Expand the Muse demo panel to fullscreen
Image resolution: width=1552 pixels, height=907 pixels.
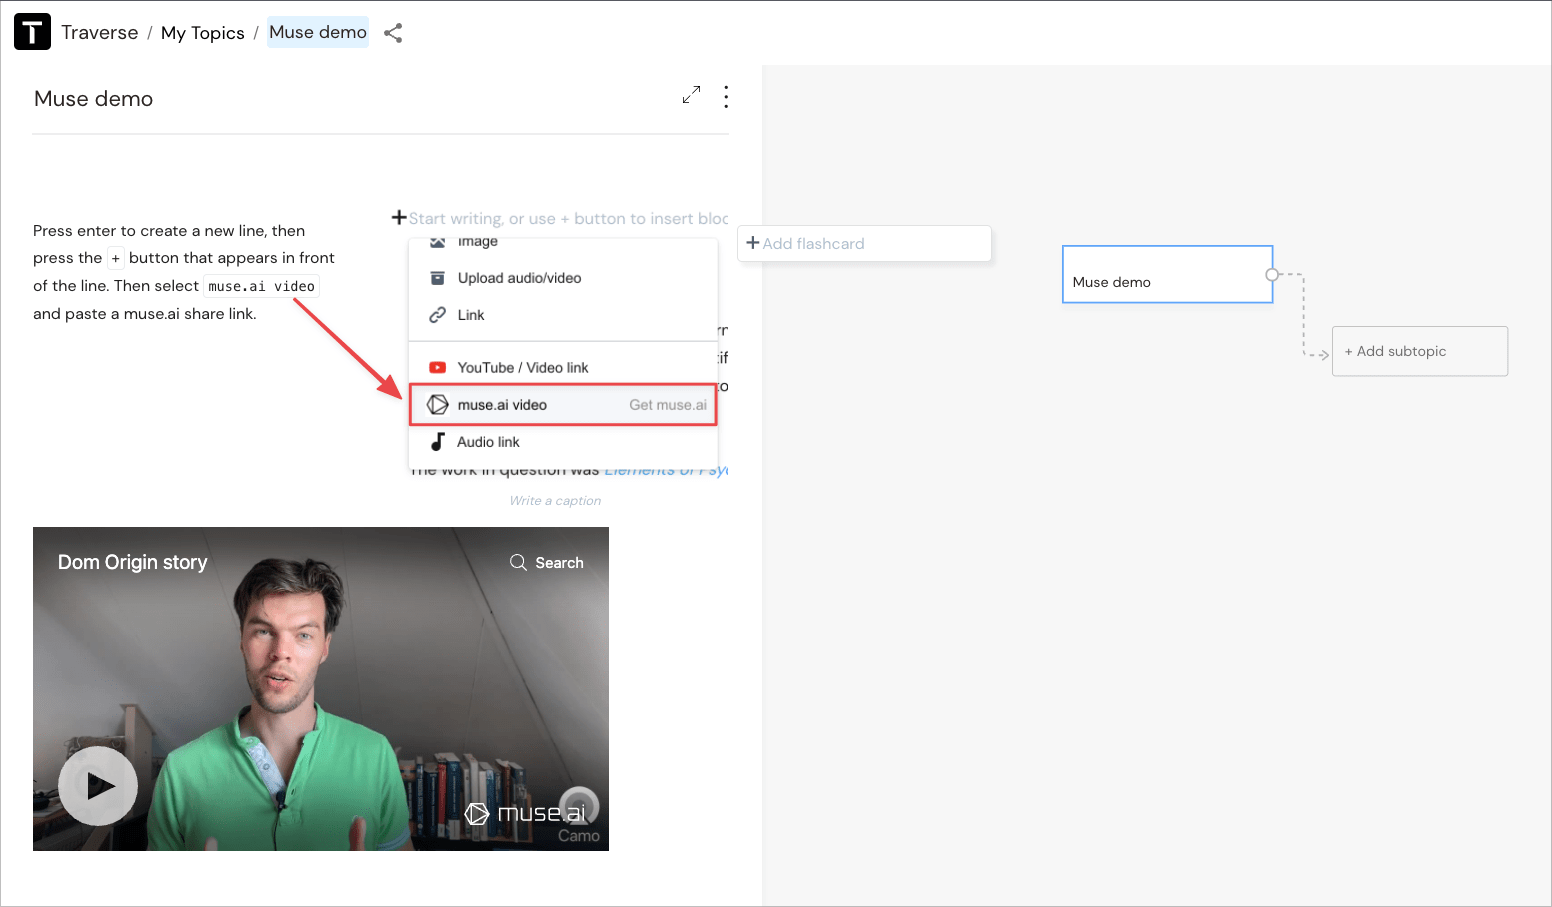tap(691, 95)
